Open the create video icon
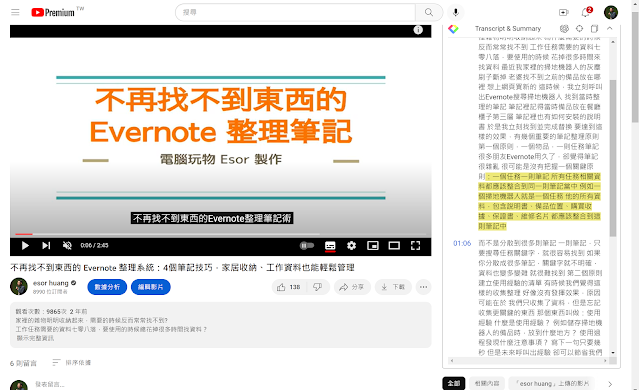Viewport: 639px width, 390px height. coord(564,12)
